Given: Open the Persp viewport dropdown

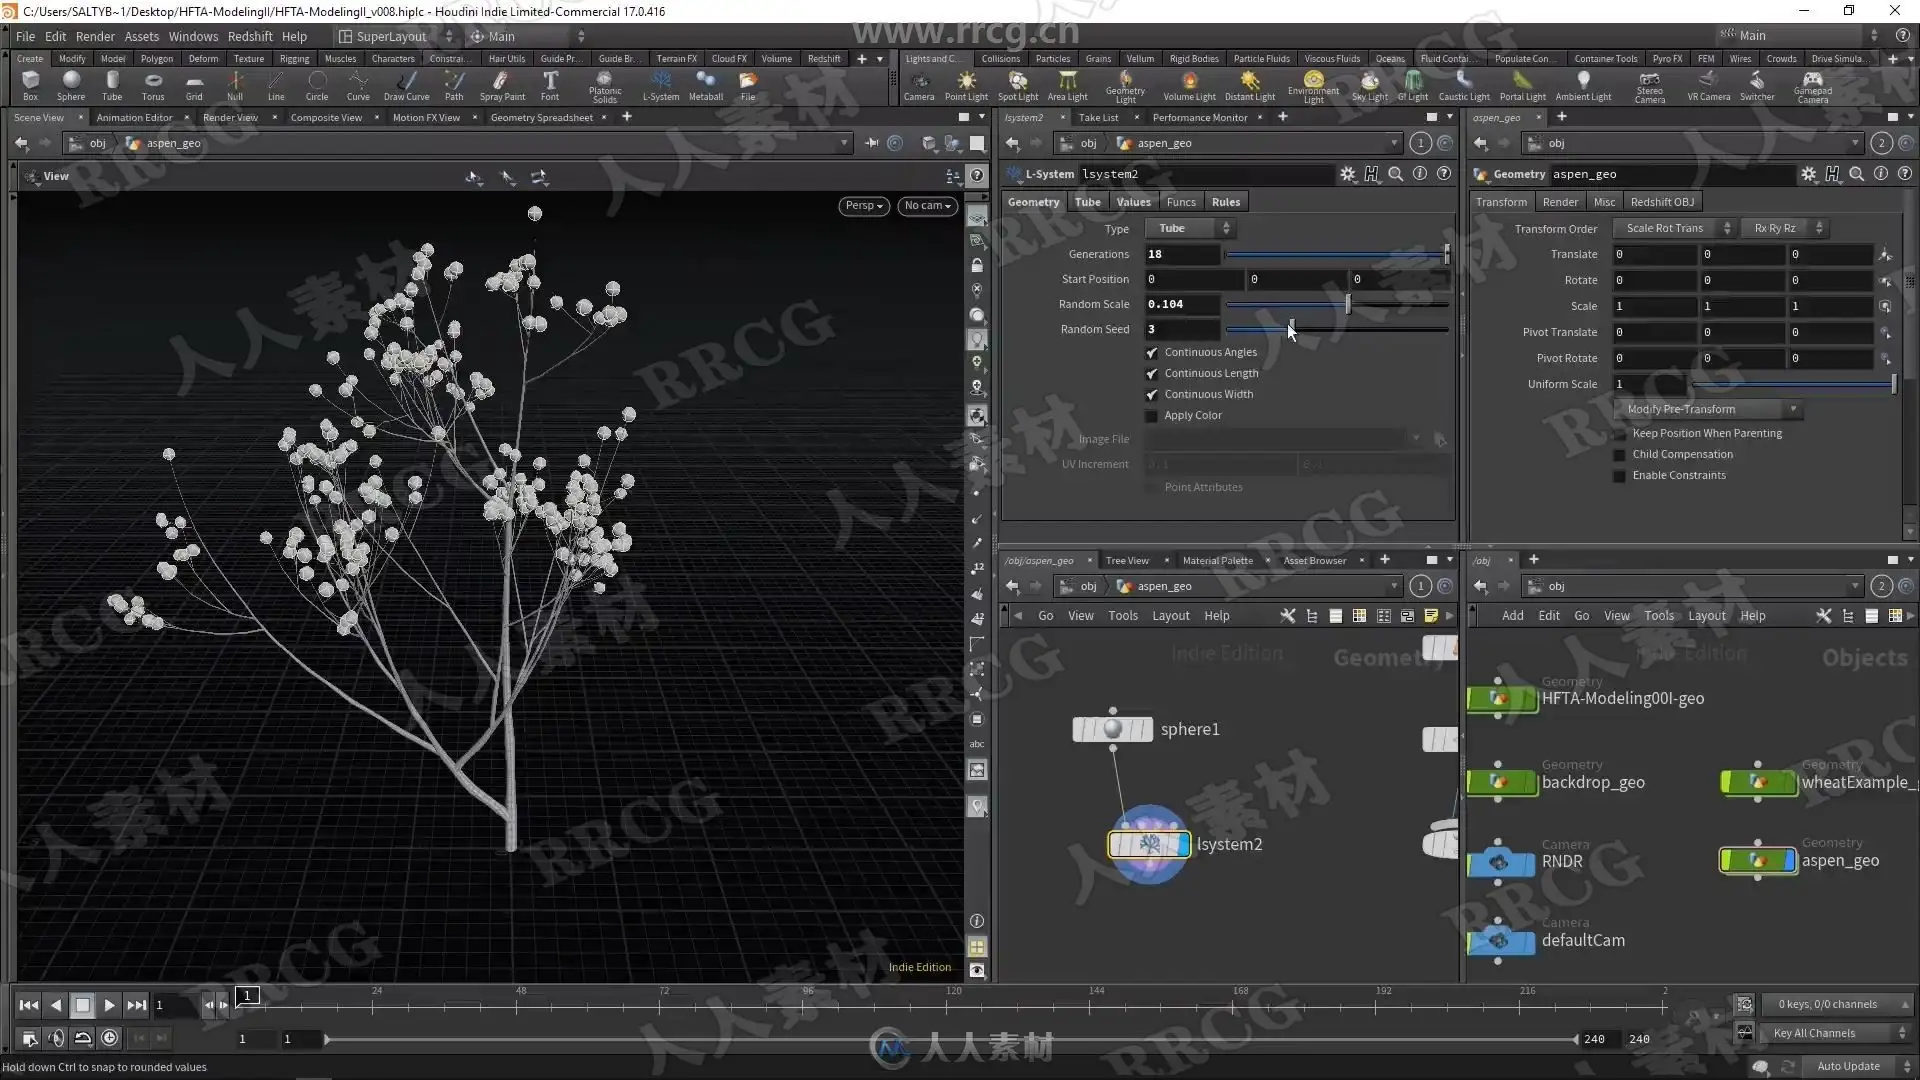Looking at the screenshot, I should pyautogui.click(x=864, y=206).
